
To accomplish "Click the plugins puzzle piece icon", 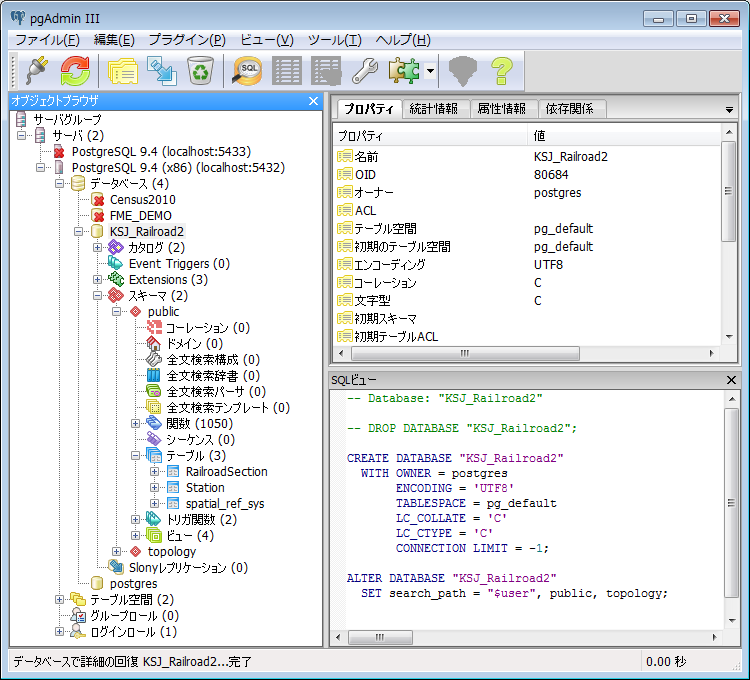I will pos(404,71).
